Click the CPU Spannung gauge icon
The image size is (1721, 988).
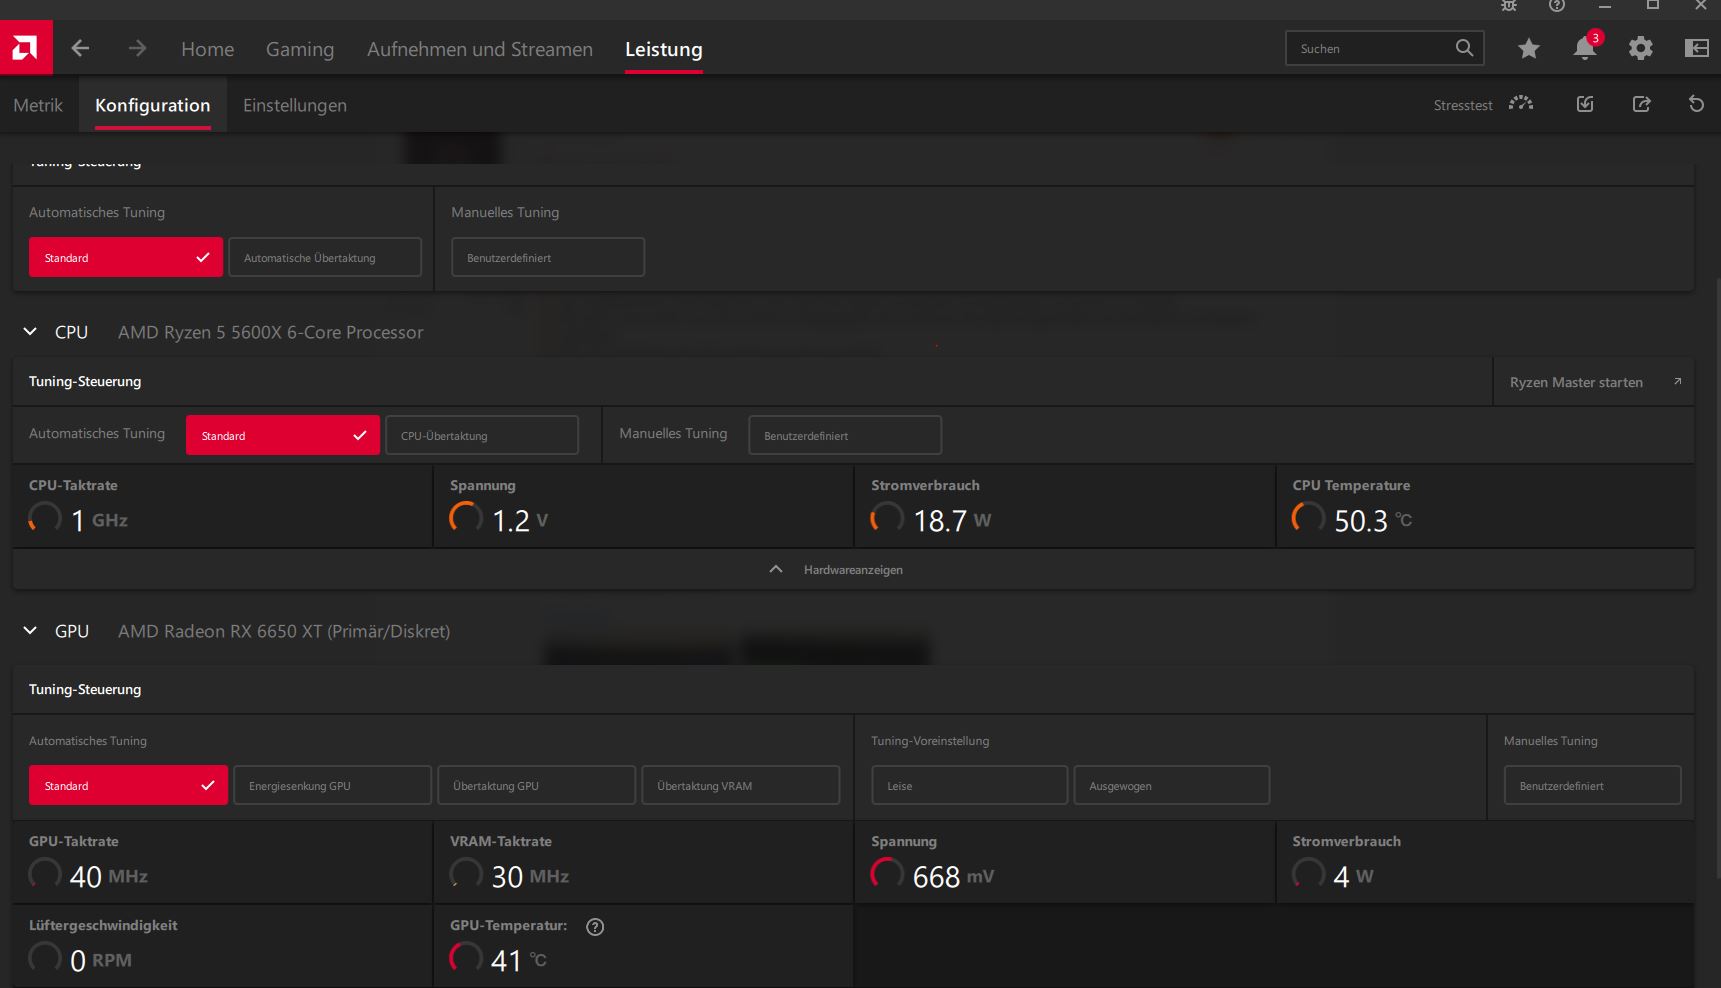(466, 518)
